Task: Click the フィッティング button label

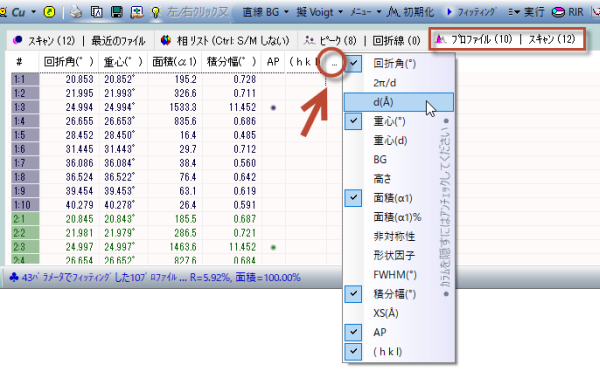Action: [x=476, y=12]
